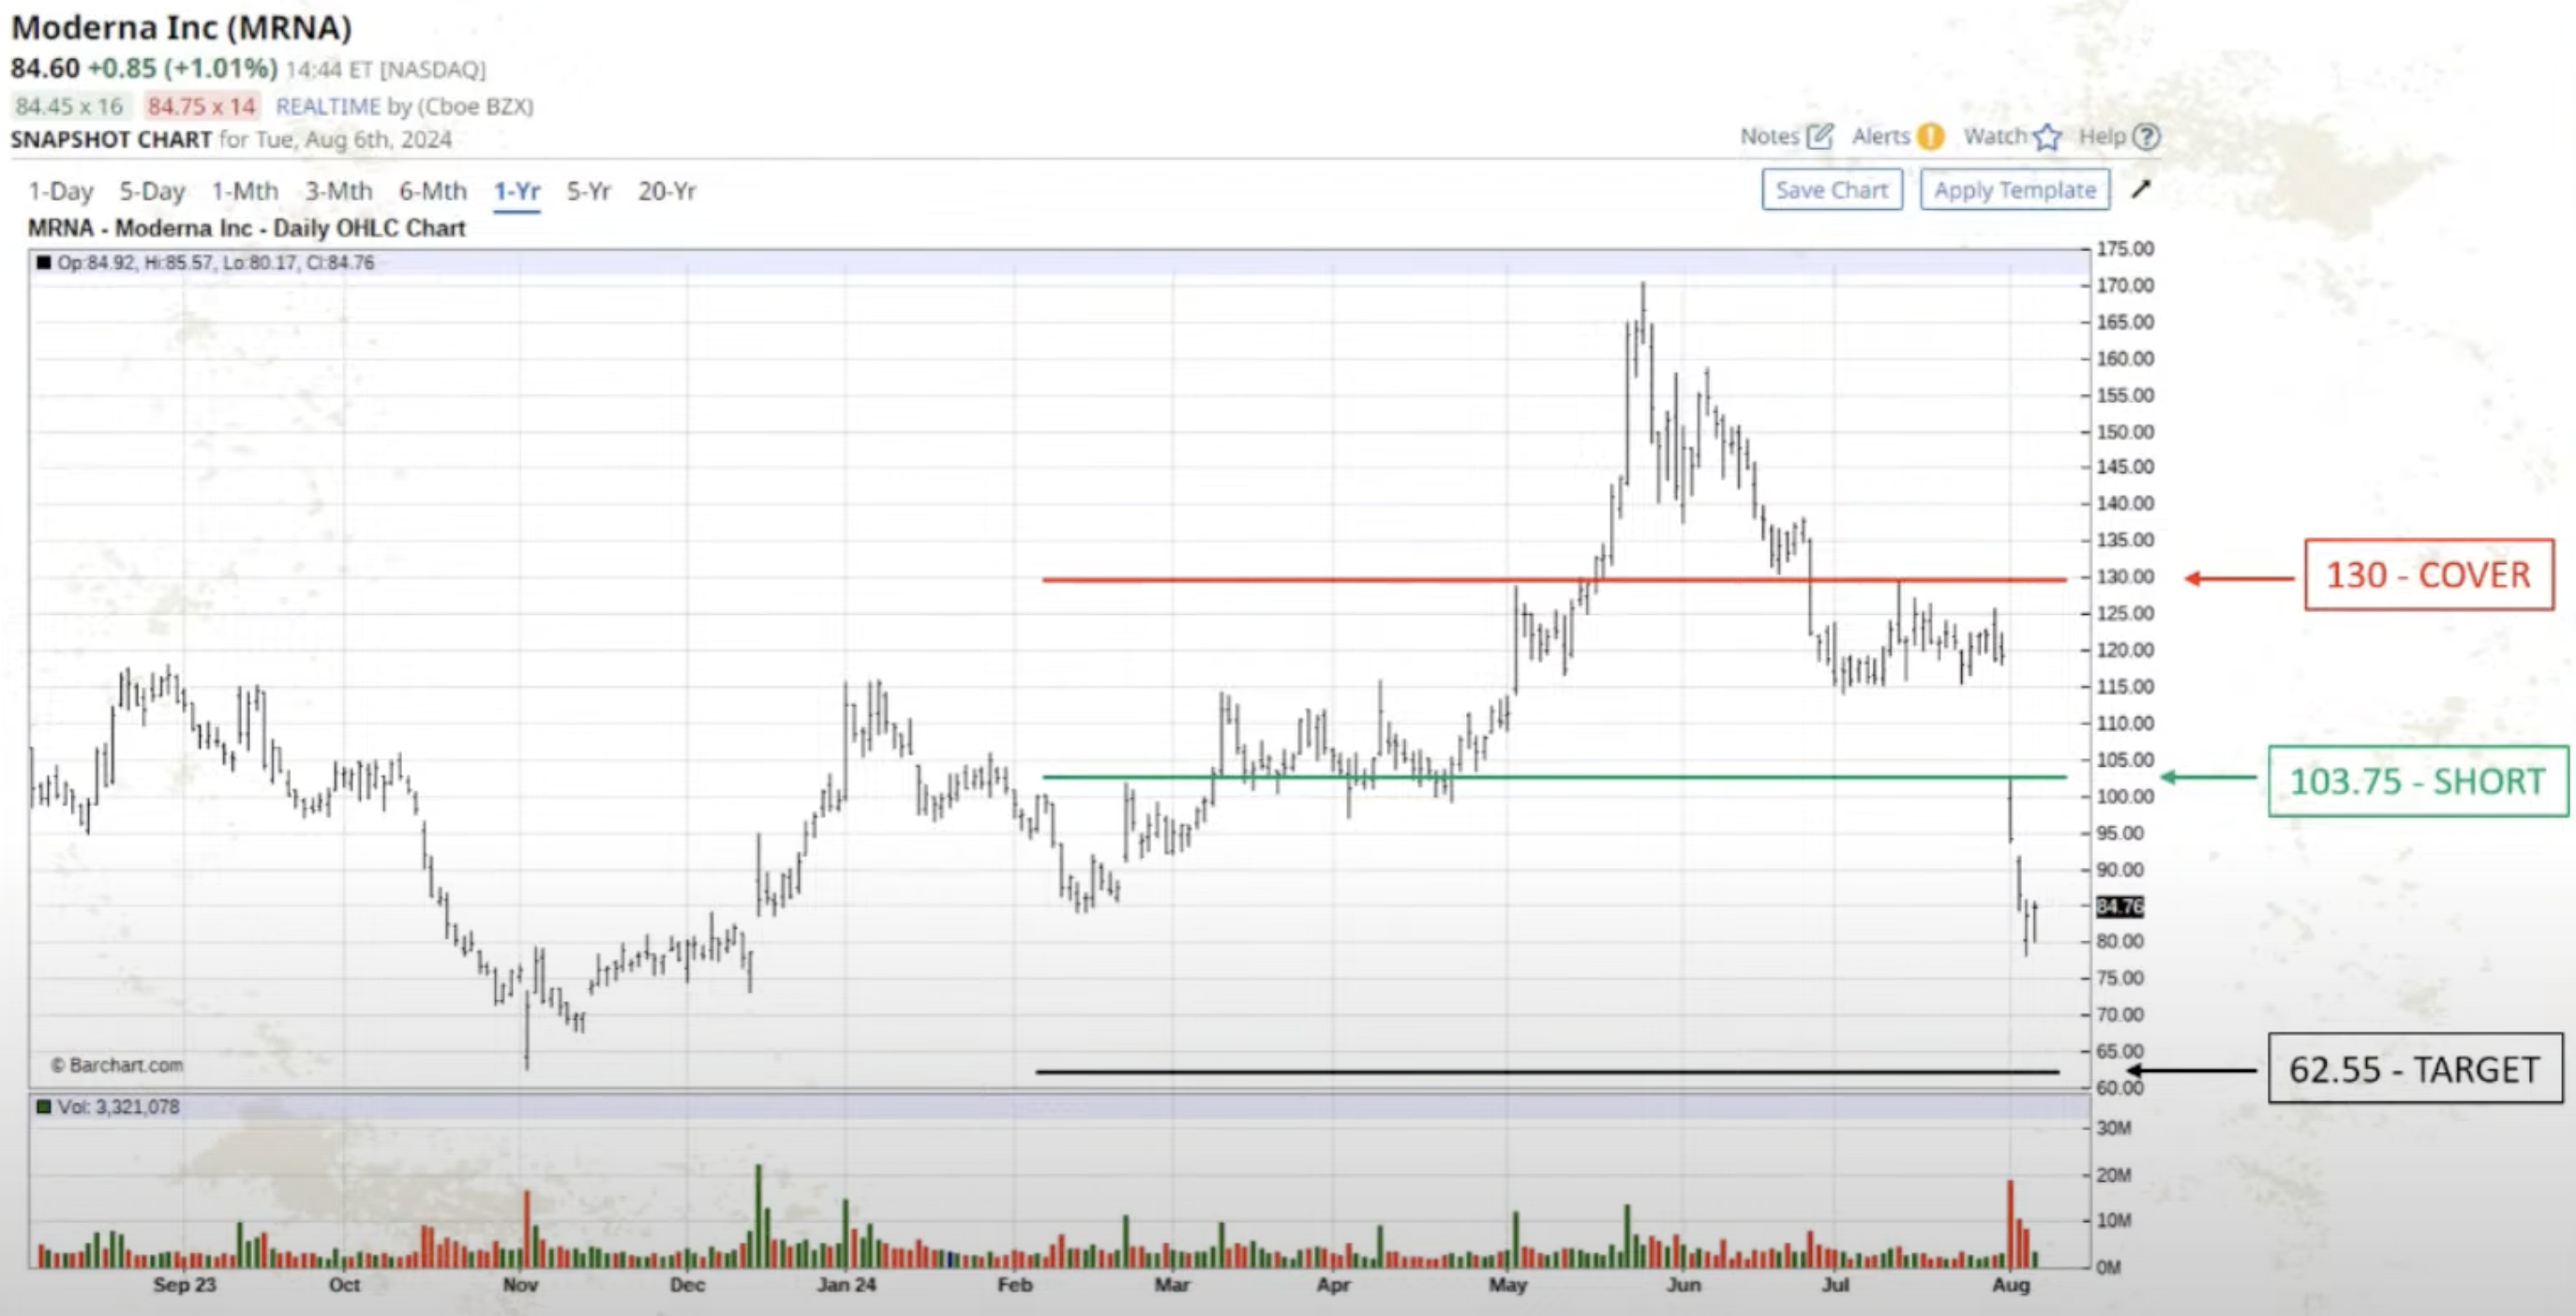This screenshot has height=1316, width=2576.
Task: Click the 170.00 price axis label
Action: (x=2125, y=285)
